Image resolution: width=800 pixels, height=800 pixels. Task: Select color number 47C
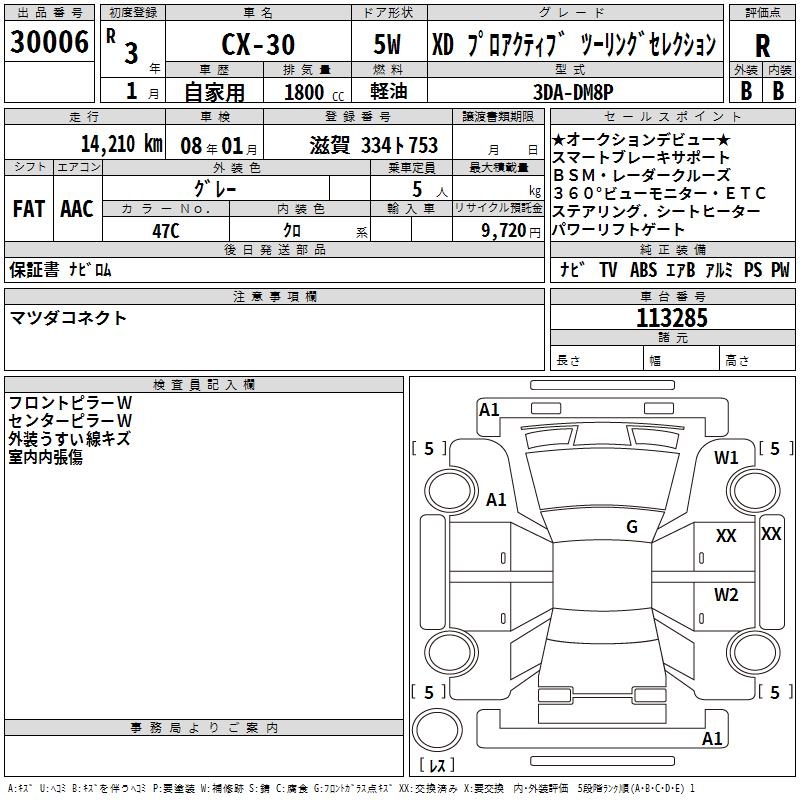click(166, 231)
